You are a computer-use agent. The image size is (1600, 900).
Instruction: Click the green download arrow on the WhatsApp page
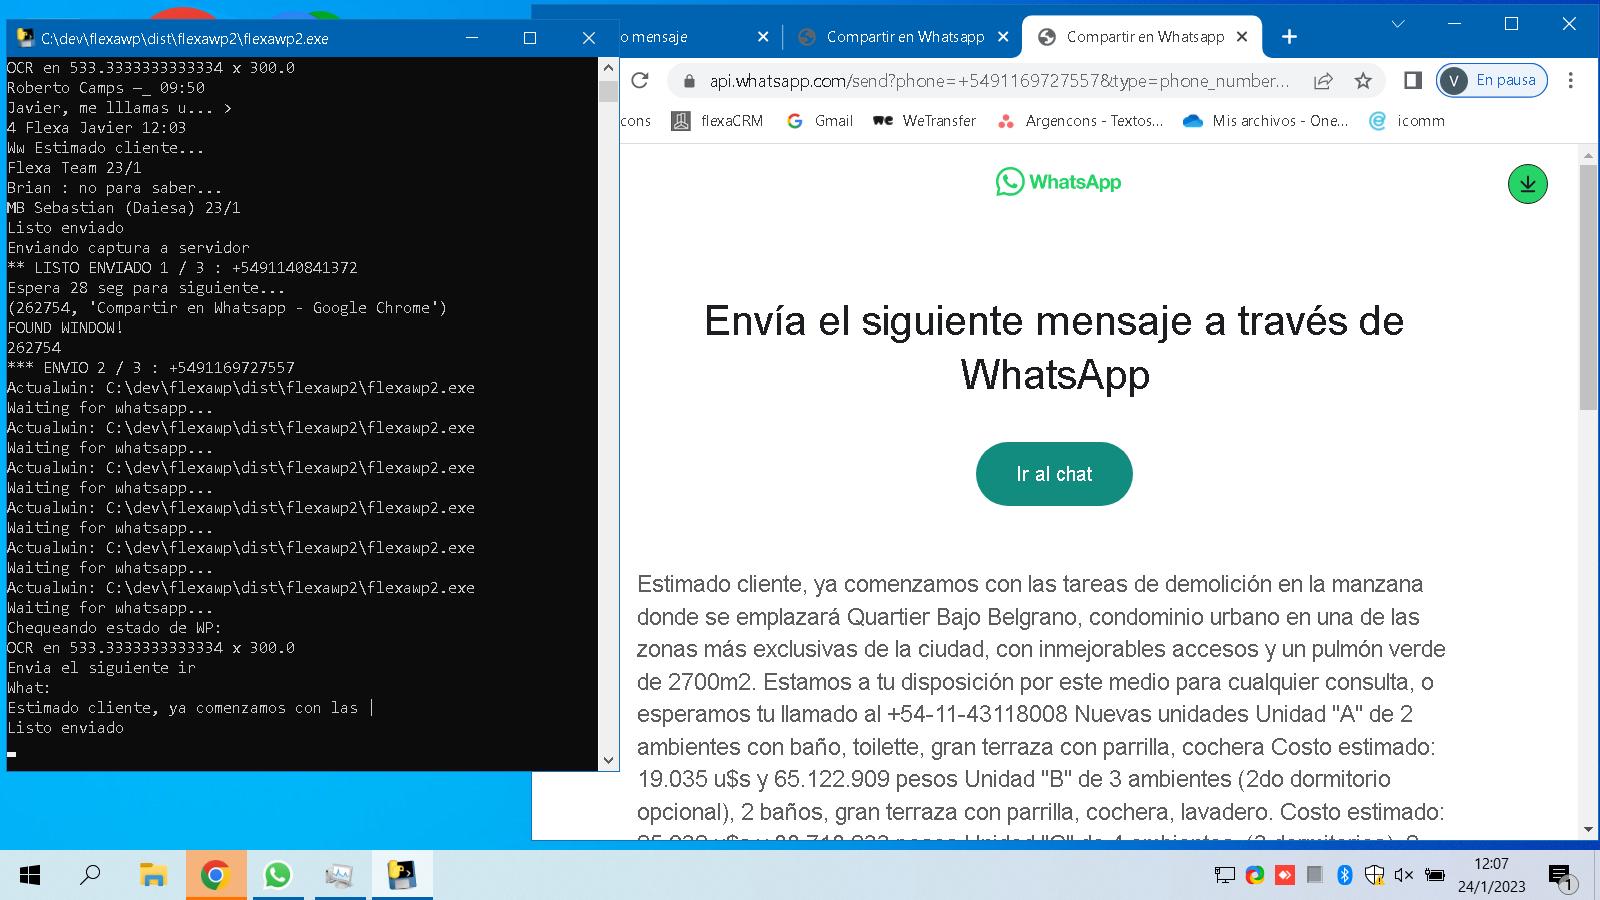pos(1527,184)
